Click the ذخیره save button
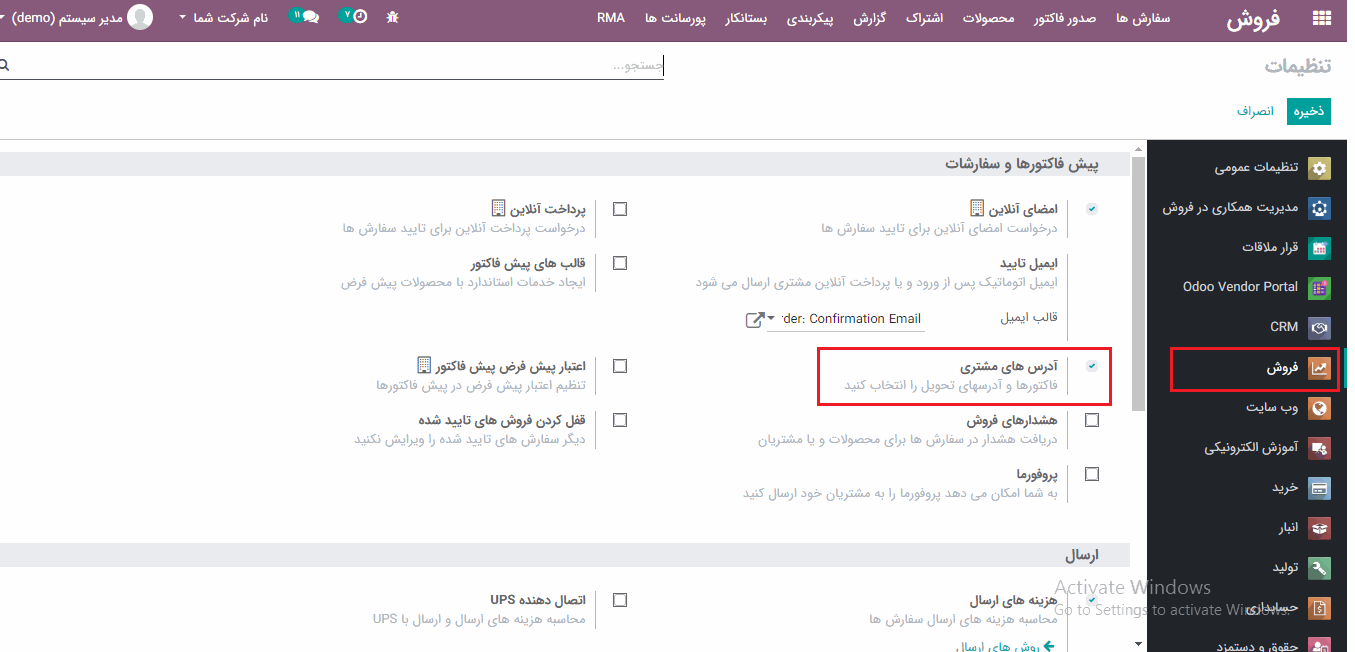 [x=1309, y=111]
